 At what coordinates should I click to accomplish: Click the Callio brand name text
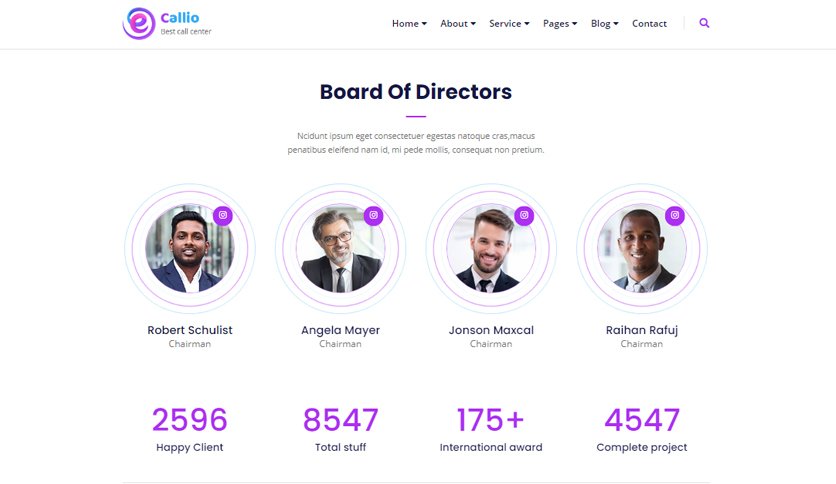[180, 18]
